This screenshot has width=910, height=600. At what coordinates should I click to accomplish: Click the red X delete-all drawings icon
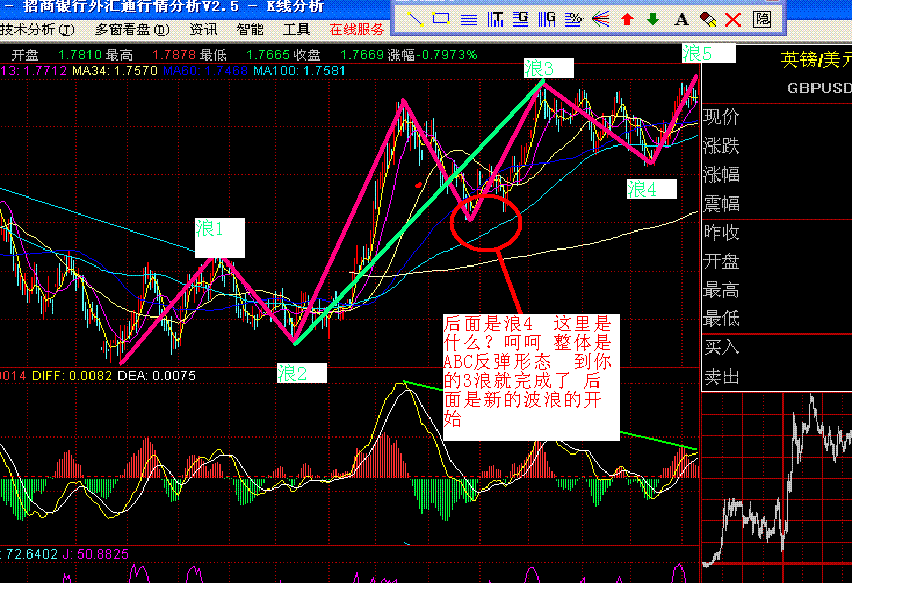733,20
